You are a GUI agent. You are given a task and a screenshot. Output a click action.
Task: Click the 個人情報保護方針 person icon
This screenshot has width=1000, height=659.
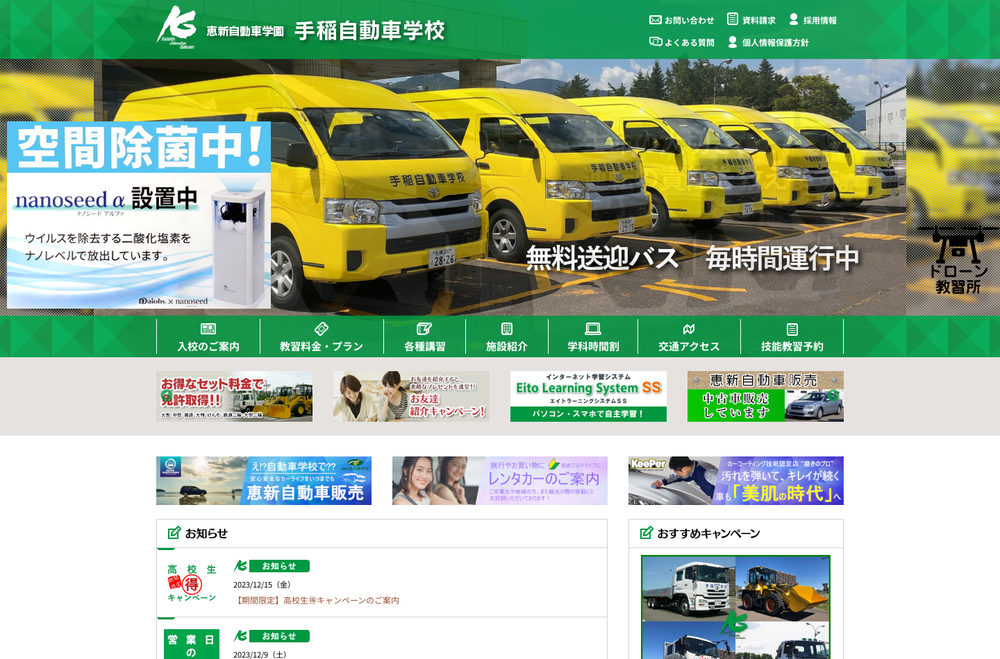[733, 42]
